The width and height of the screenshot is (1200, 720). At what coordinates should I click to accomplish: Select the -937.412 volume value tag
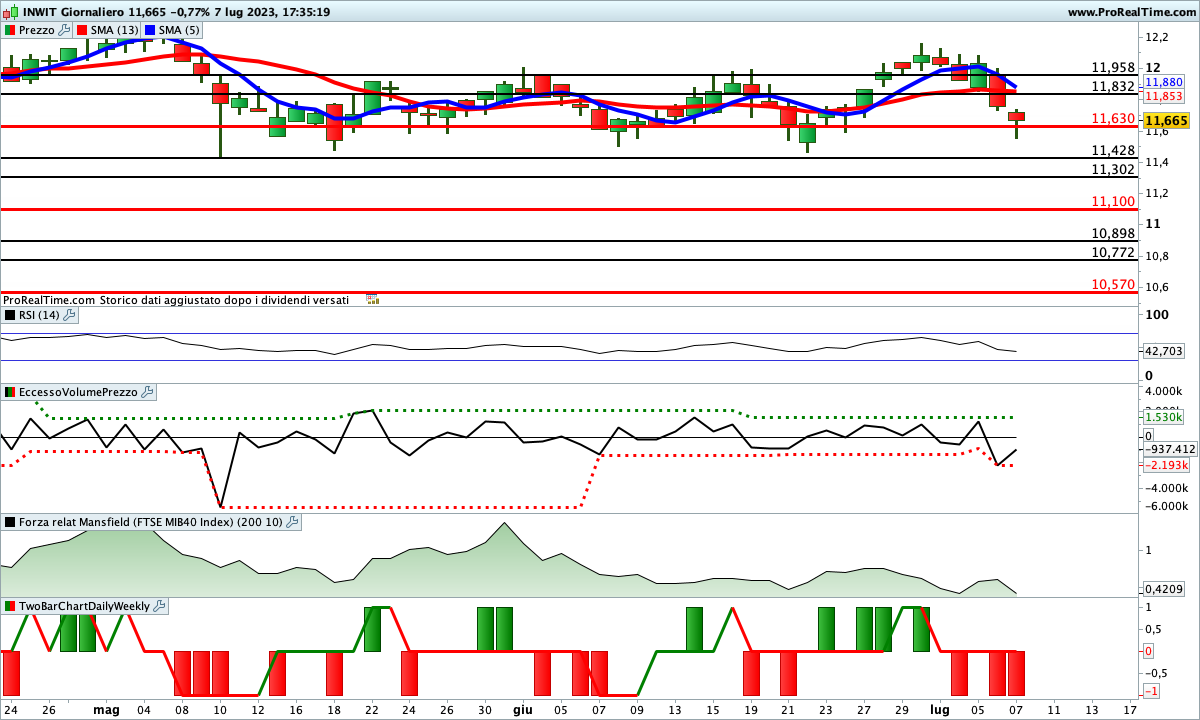[x=1170, y=449]
